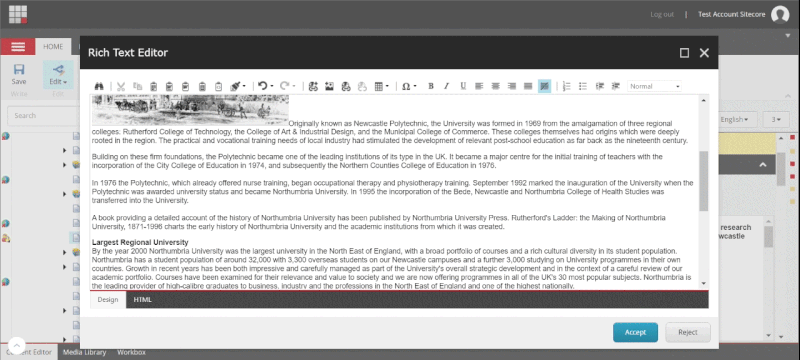Select the HOME ribbon tab
This screenshot has height=360, width=800.
coord(53,46)
